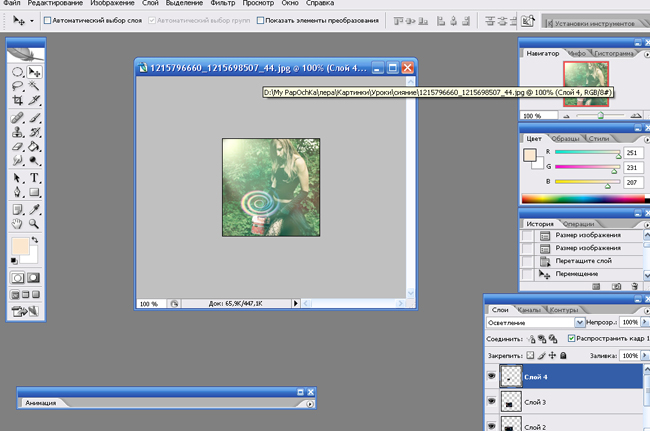The width and height of the screenshot is (650, 431).
Task: Delete state using History panel trash icon
Action: pyautogui.click(x=634, y=286)
